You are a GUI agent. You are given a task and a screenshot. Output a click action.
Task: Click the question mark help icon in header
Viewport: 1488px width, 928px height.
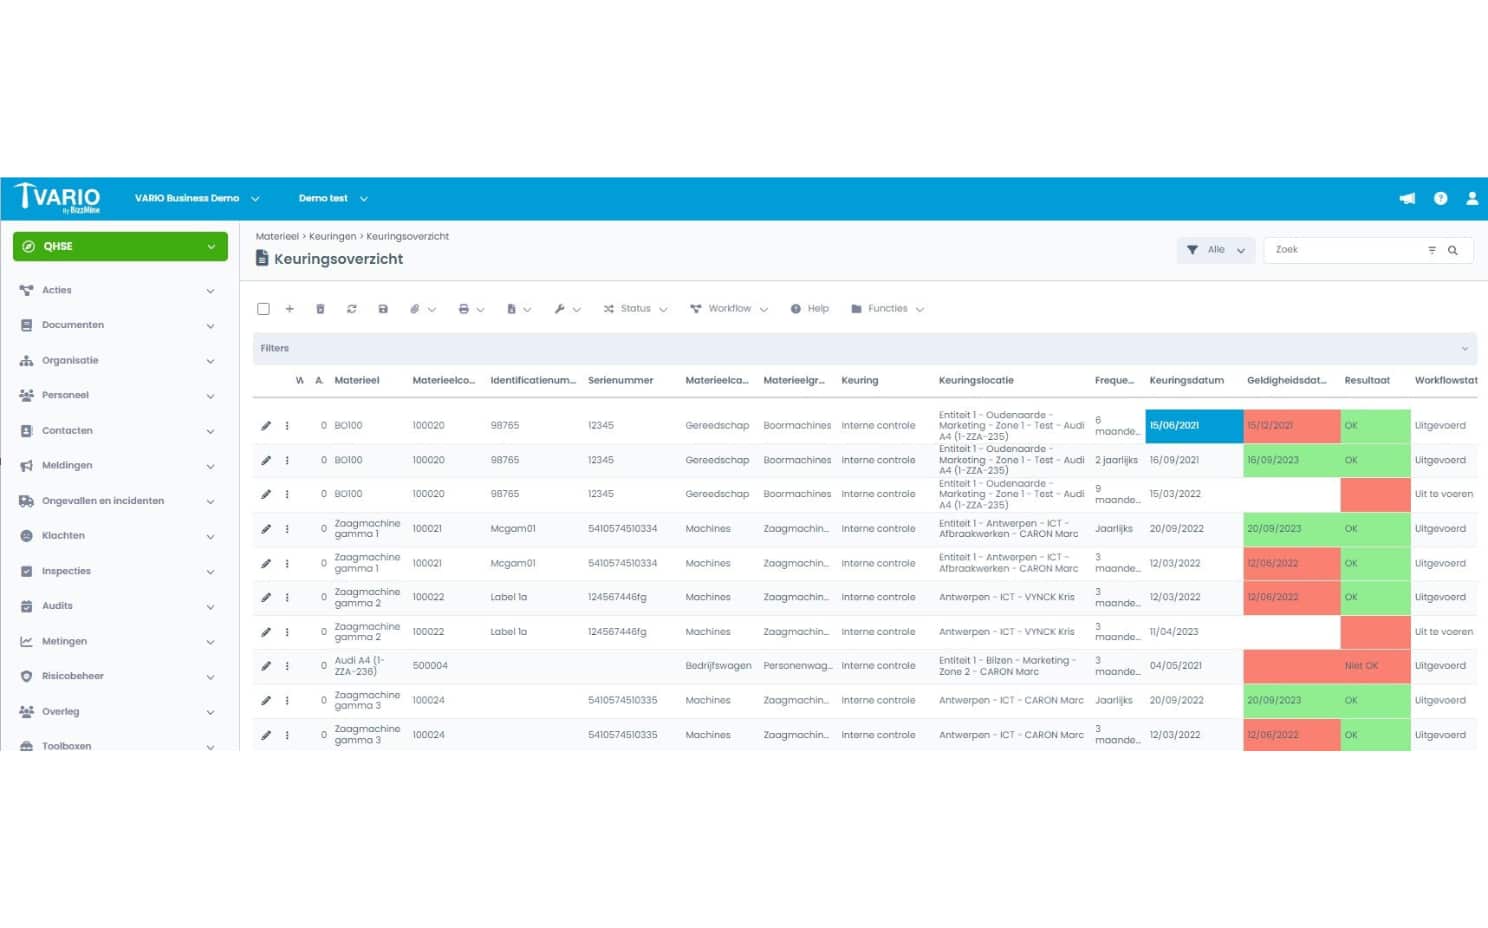click(1440, 198)
